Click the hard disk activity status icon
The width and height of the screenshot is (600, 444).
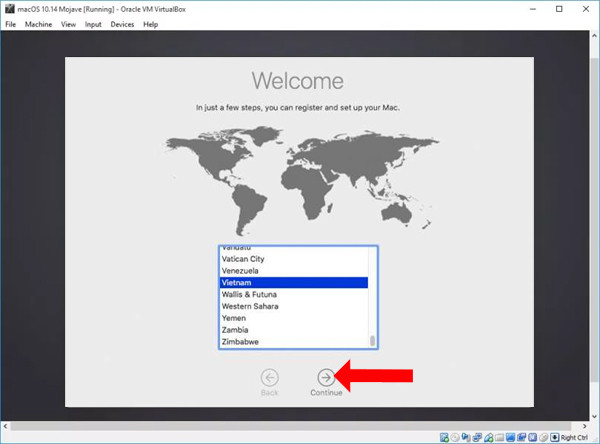pos(444,437)
